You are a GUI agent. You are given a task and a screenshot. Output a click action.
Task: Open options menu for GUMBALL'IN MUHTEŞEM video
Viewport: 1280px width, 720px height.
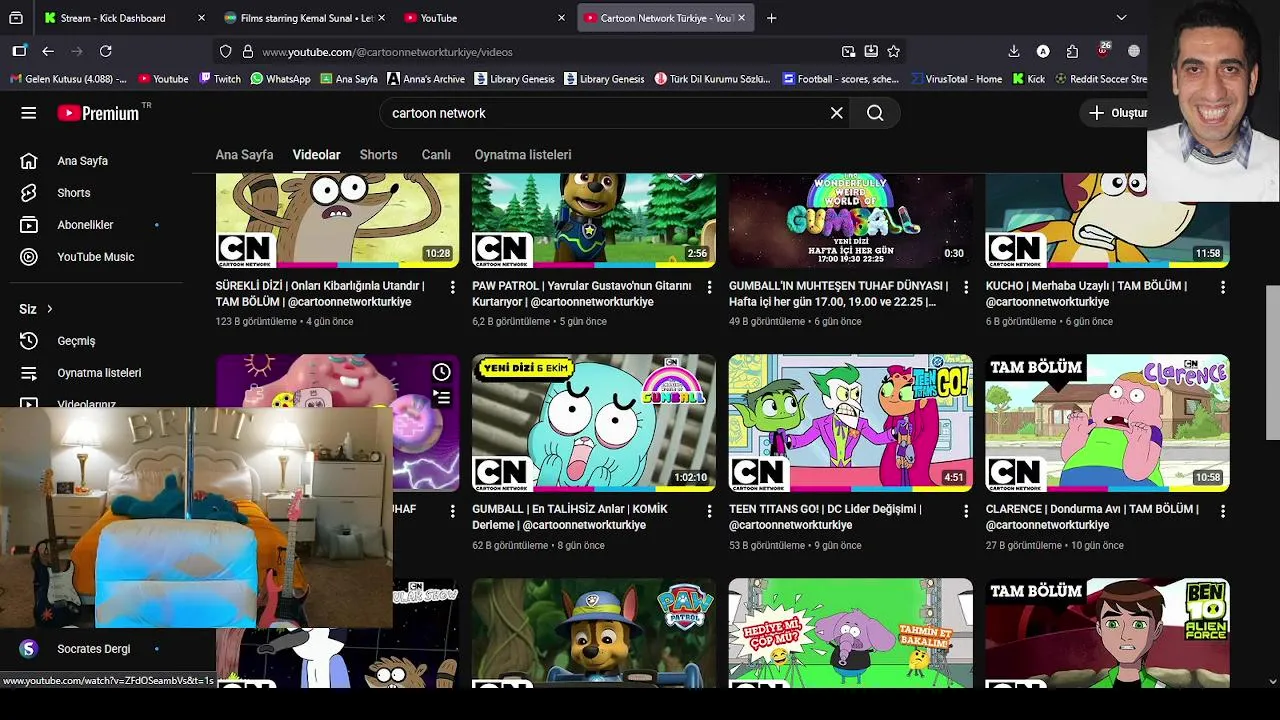coord(966,287)
